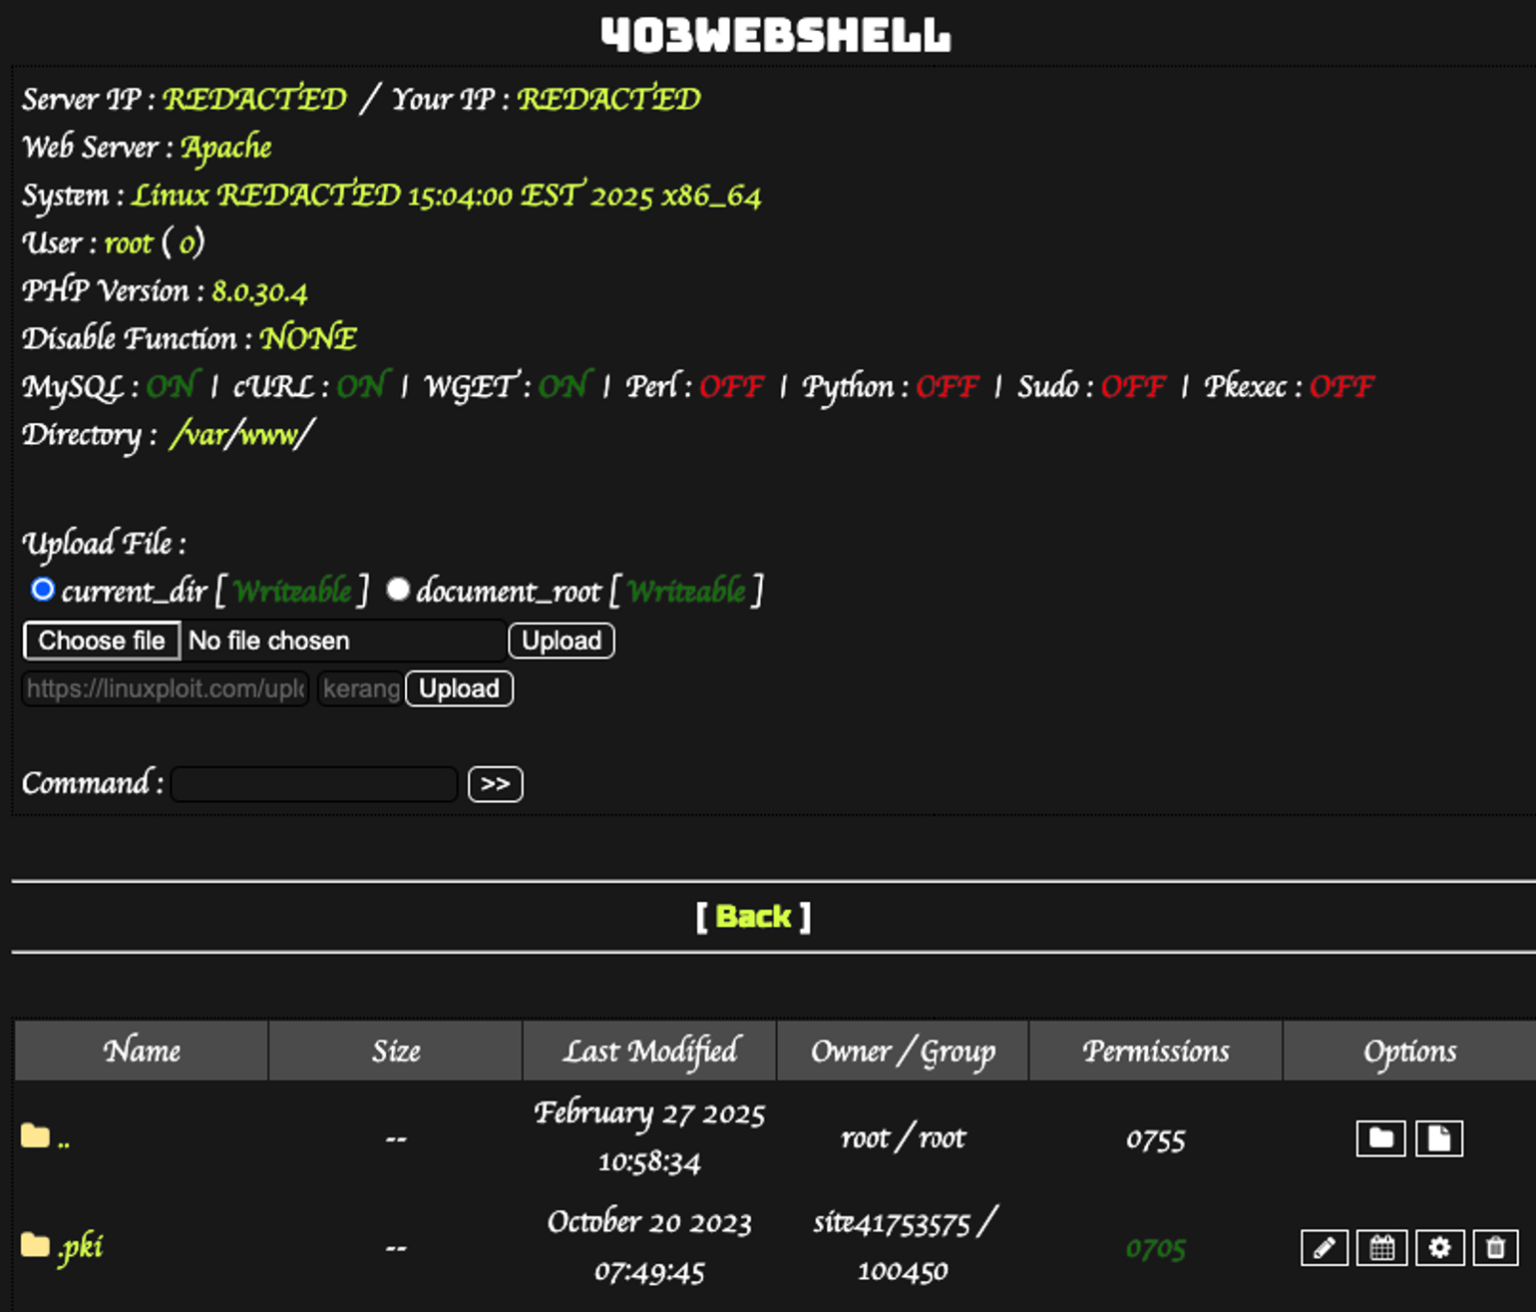The image size is (1536, 1313).
Task: Click the green 0705 permissions value for .pki
Action: (x=1155, y=1247)
